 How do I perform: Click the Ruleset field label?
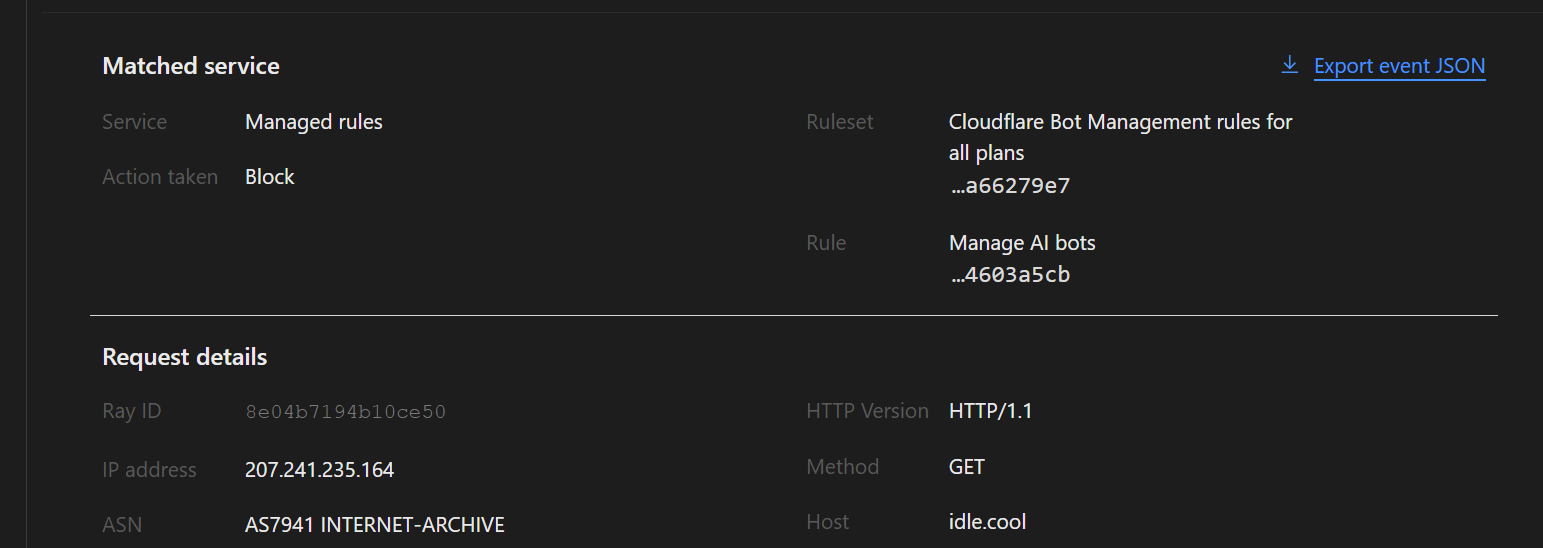coord(840,122)
